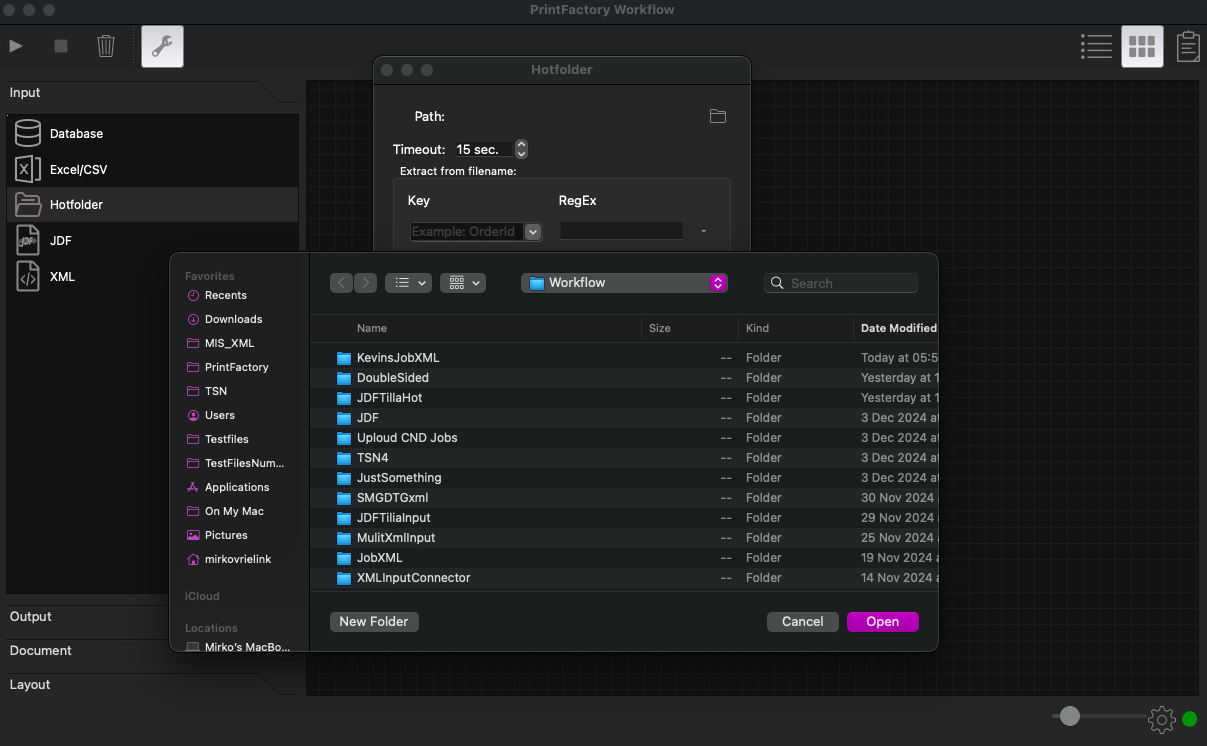
Task: Sort files by Date Modified column
Action: point(898,328)
